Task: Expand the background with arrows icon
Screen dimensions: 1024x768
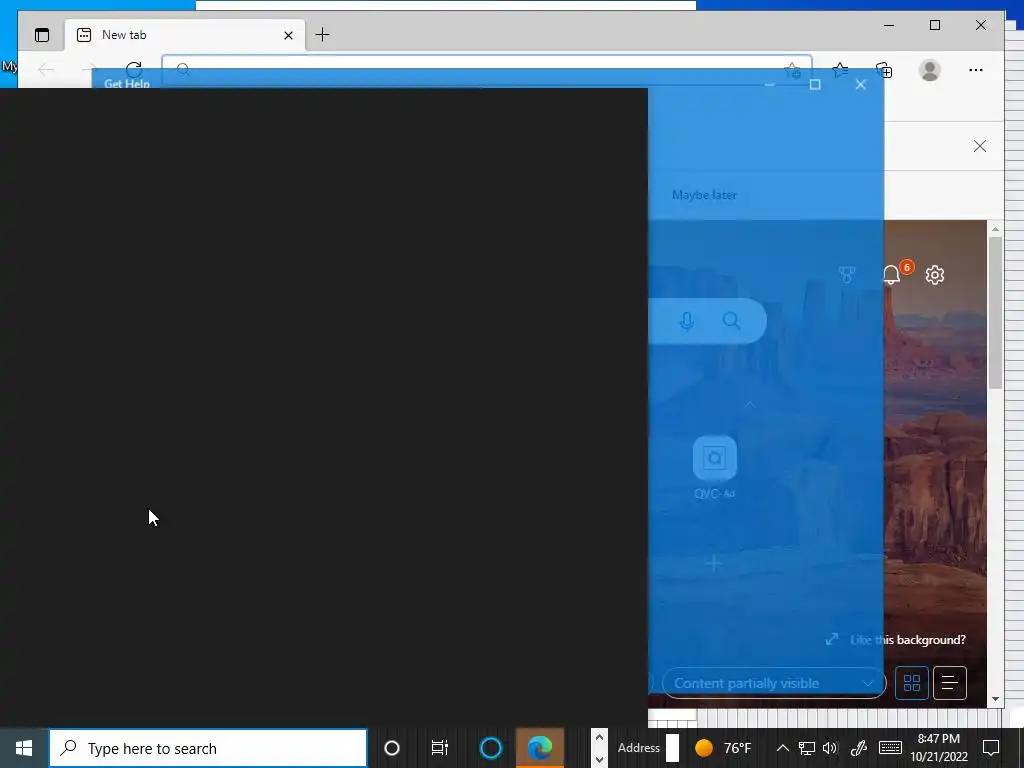Action: click(831, 639)
